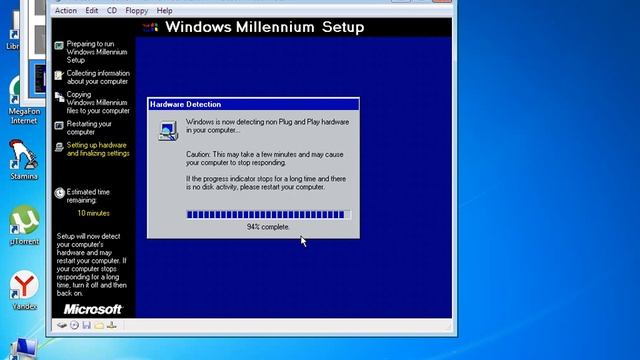Click the Setting up hardware step icon
Viewport: 640px width, 360px height.
[x=59, y=147]
